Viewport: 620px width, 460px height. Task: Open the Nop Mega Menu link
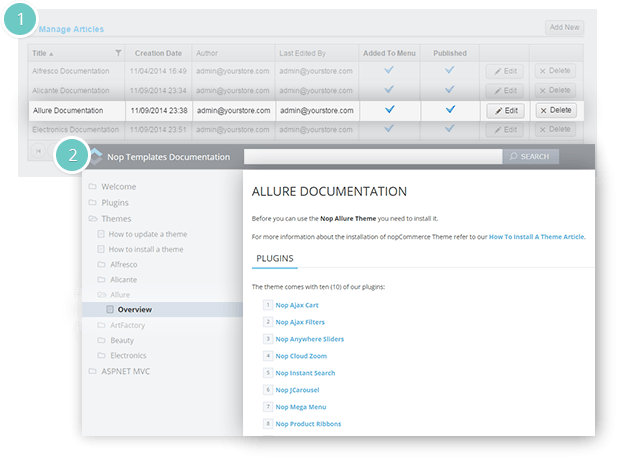tap(301, 407)
